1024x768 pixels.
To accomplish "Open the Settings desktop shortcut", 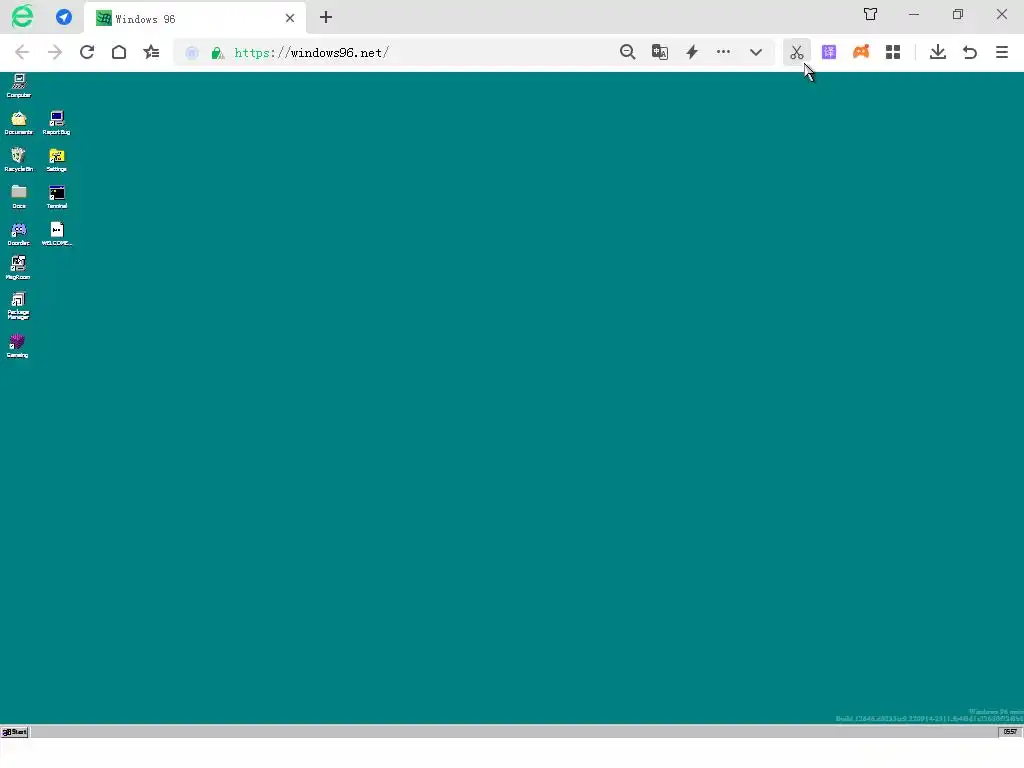I will coord(57,160).
